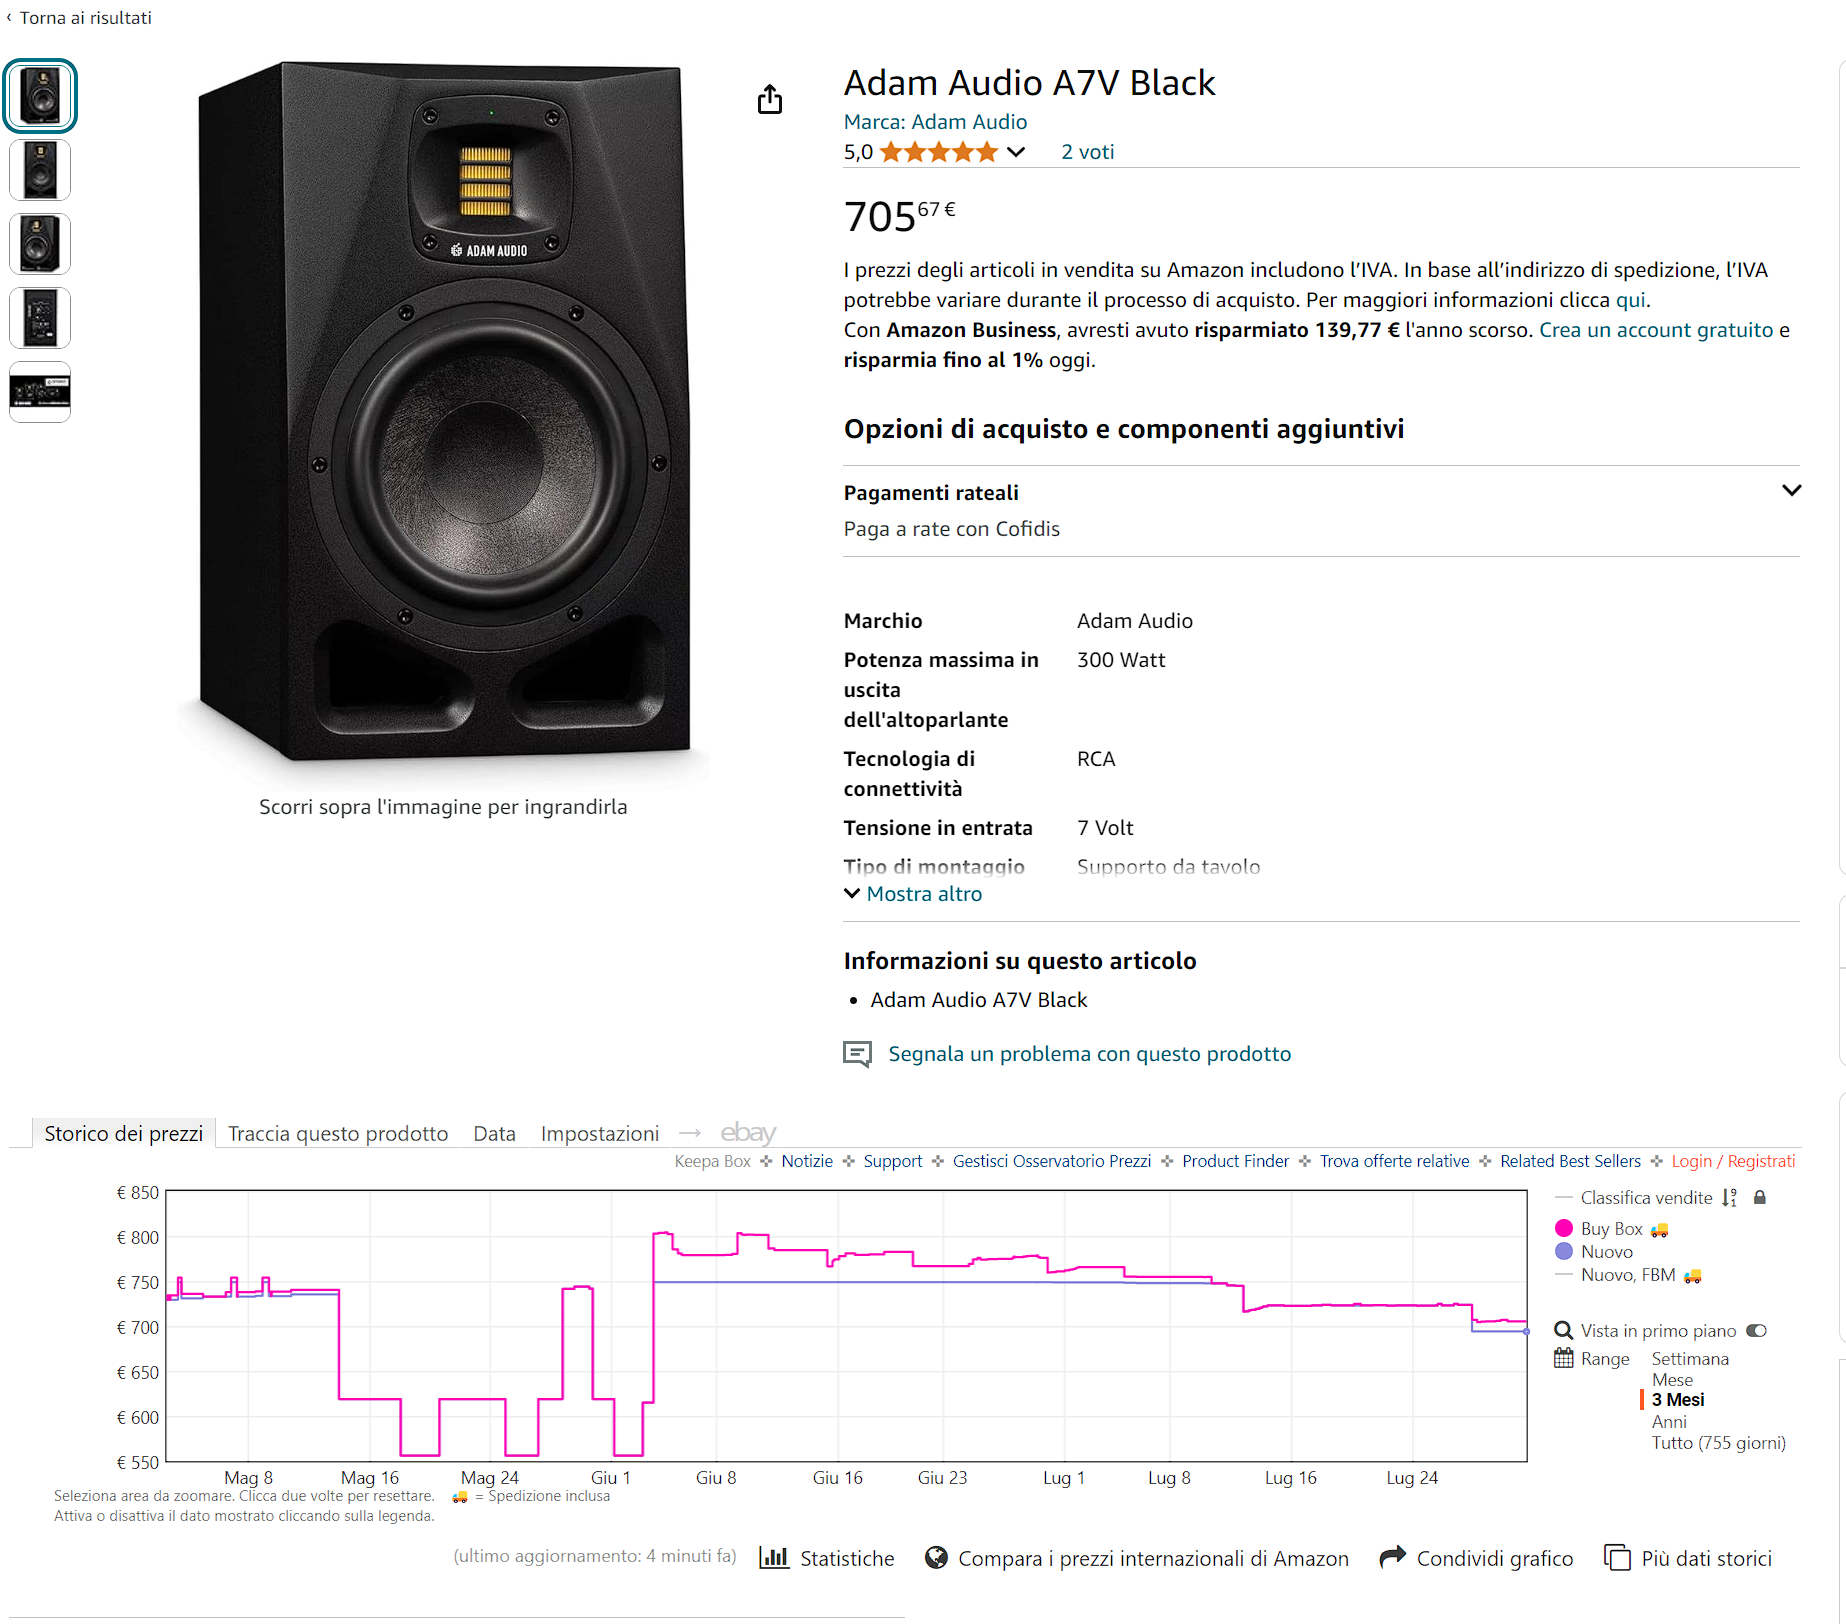
Task: Click the magnifier icon for Vista in primo piano
Action: point(1563,1330)
